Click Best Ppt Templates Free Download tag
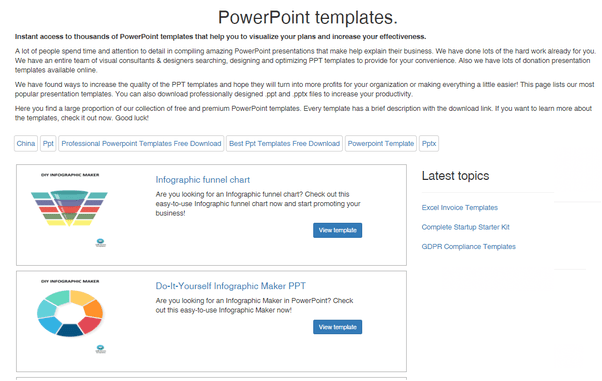602x381 pixels. (284, 144)
